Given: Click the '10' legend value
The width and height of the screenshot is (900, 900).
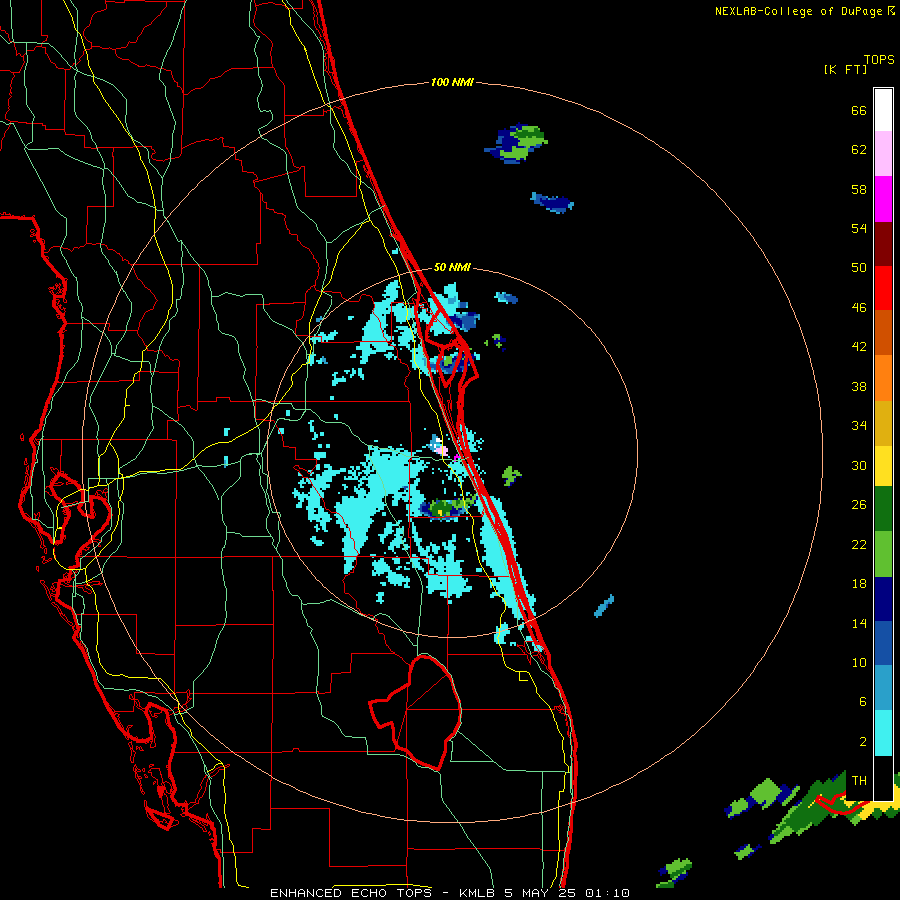Looking at the screenshot, I should [x=859, y=663].
